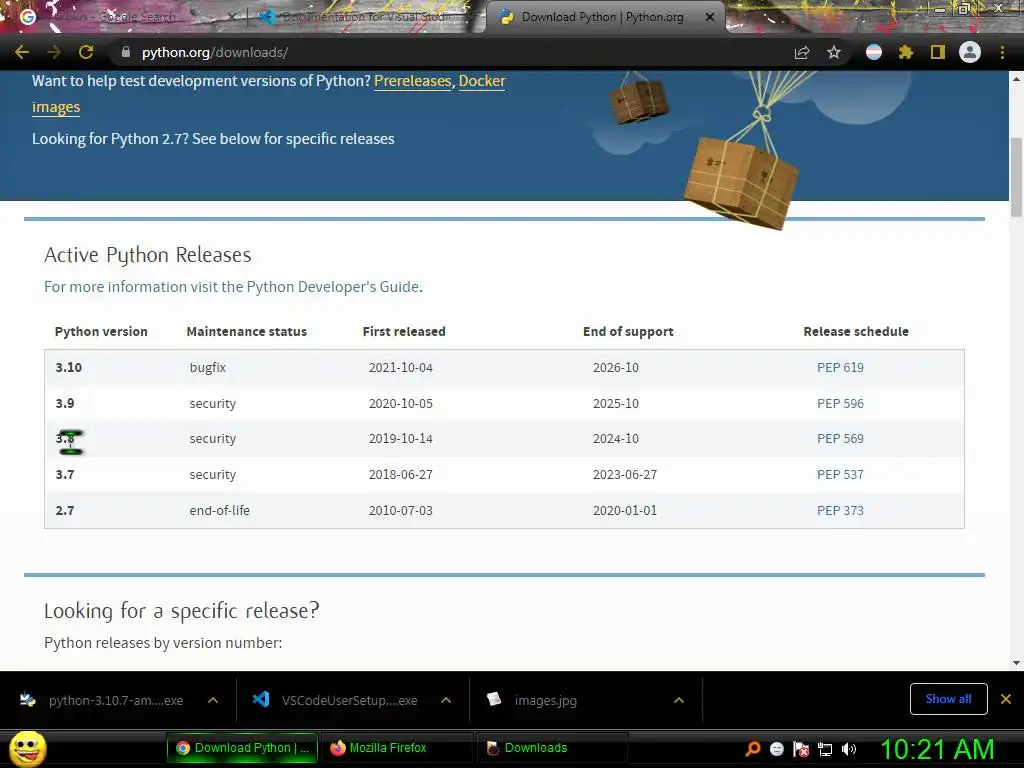Open the Chrome profile avatar
This screenshot has height=768, width=1024.
[970, 52]
